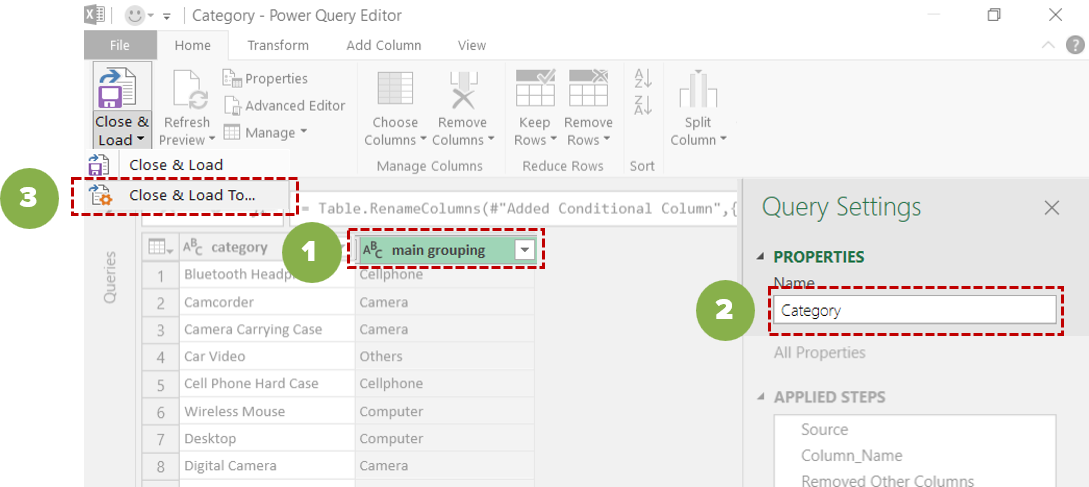Sort descending with the Z-A icon
1089x487 pixels.
coord(643,105)
